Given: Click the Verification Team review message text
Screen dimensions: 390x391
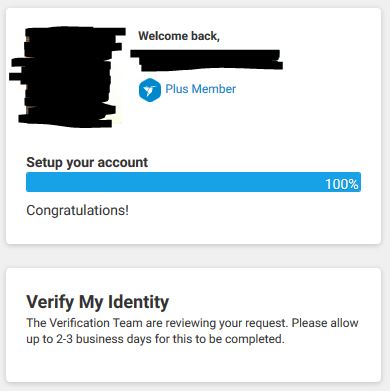Looking at the screenshot, I should click(192, 331).
